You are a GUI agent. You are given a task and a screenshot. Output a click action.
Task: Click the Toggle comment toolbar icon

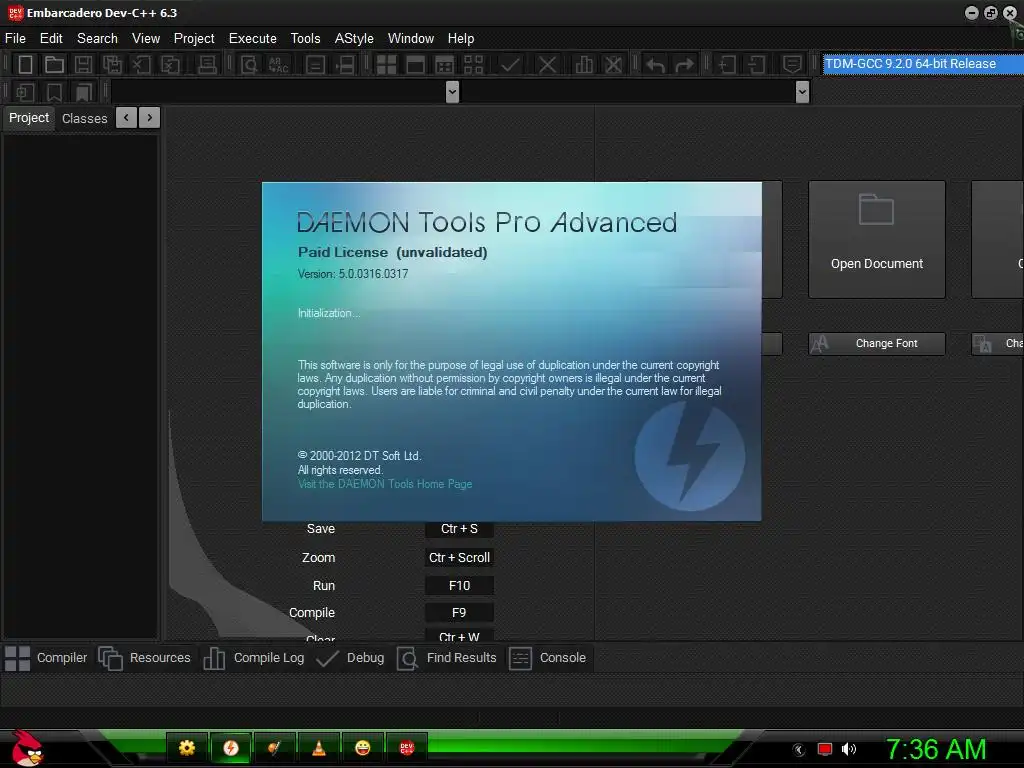792,64
